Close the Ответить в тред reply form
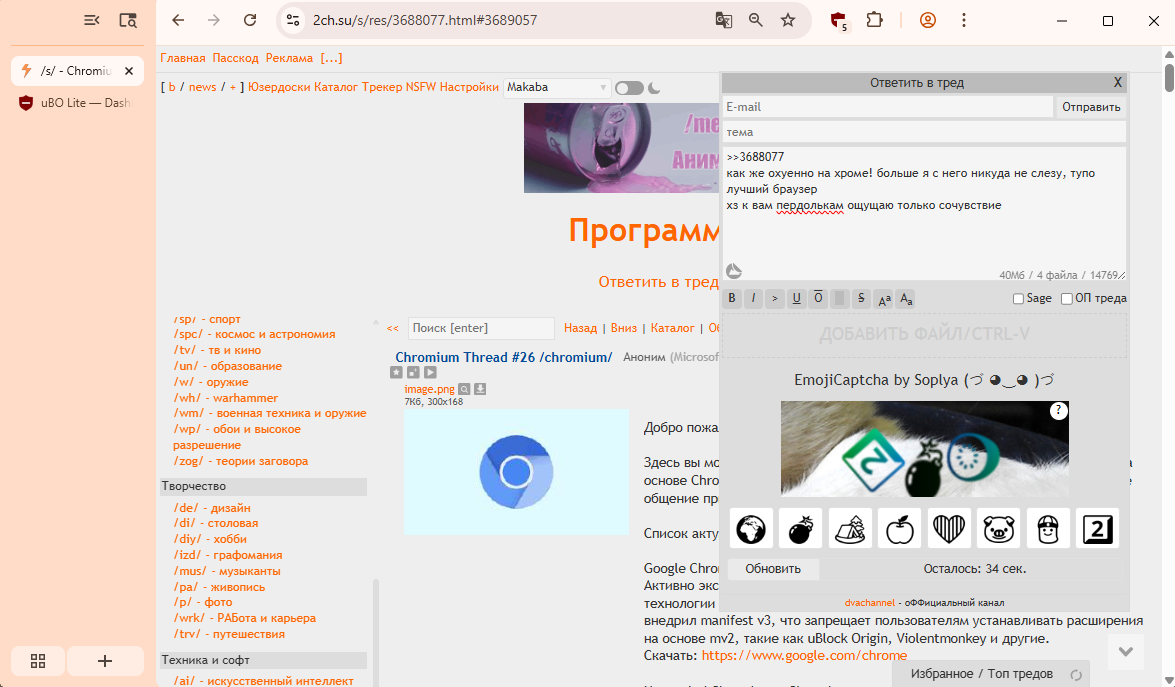Screen dimensions: 1175x687 pos(1117,82)
